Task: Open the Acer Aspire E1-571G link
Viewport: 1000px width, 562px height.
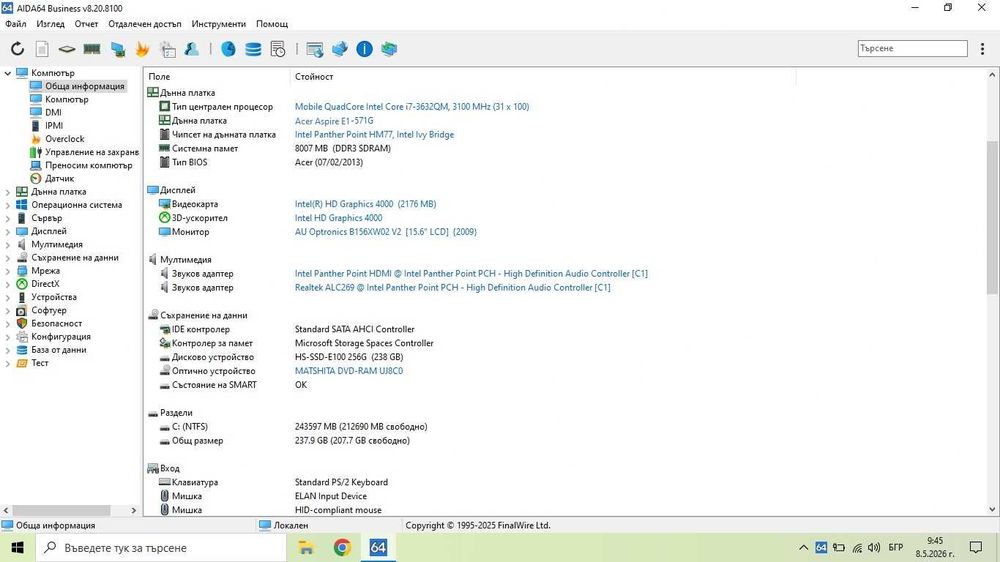Action: point(334,121)
